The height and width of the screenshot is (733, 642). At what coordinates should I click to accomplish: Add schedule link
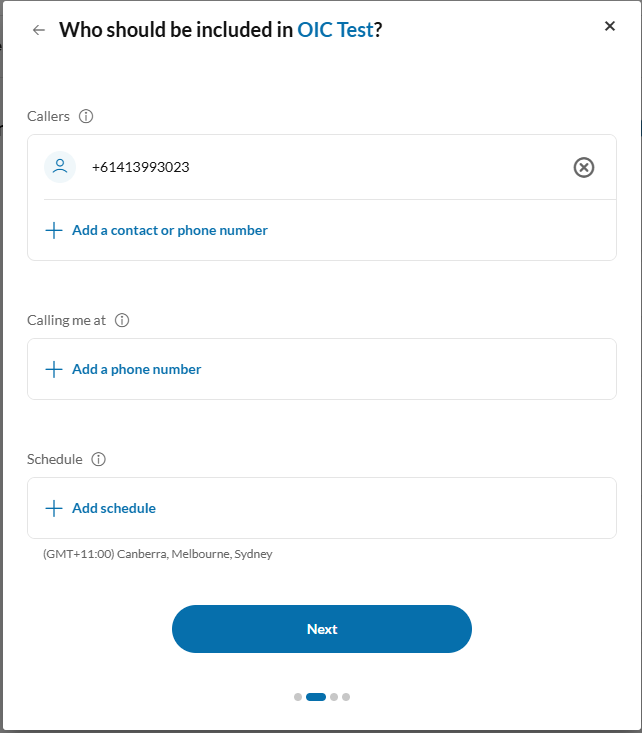tap(114, 508)
